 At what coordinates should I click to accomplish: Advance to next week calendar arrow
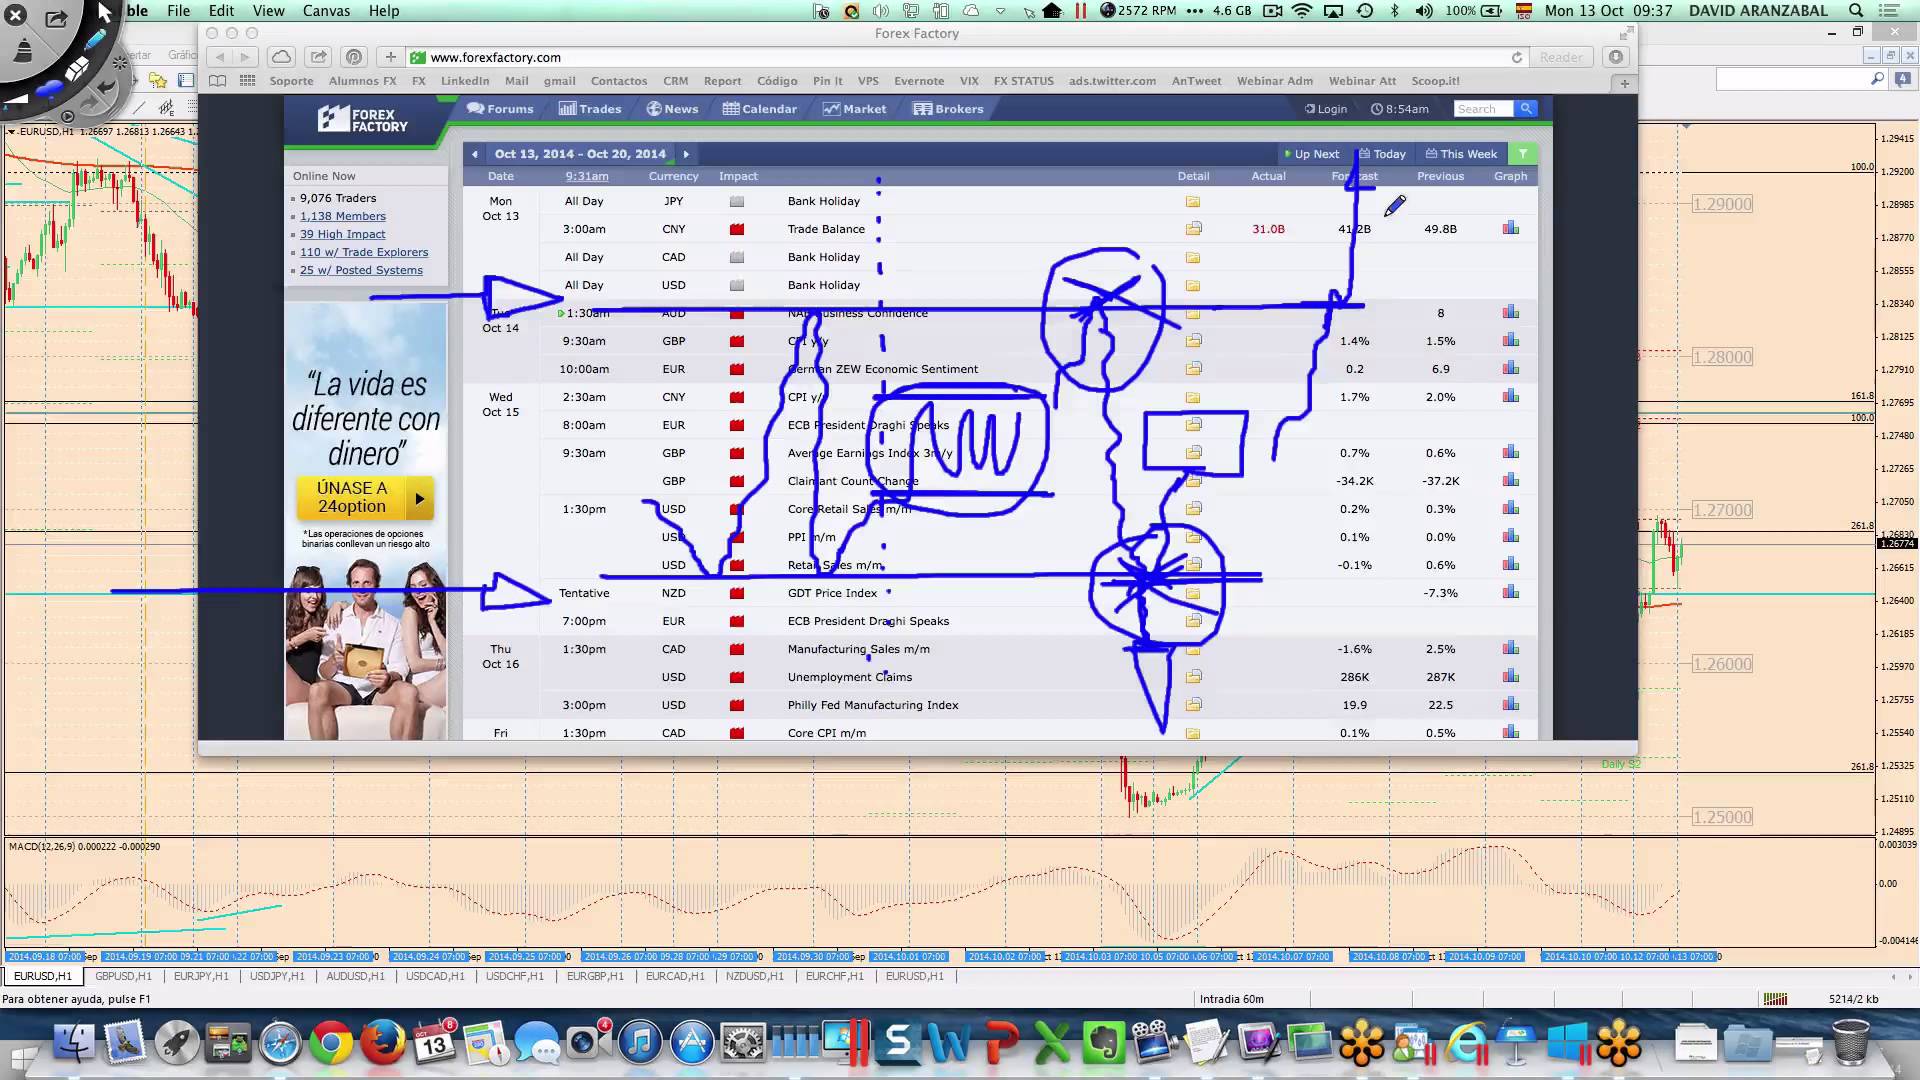[x=686, y=154]
